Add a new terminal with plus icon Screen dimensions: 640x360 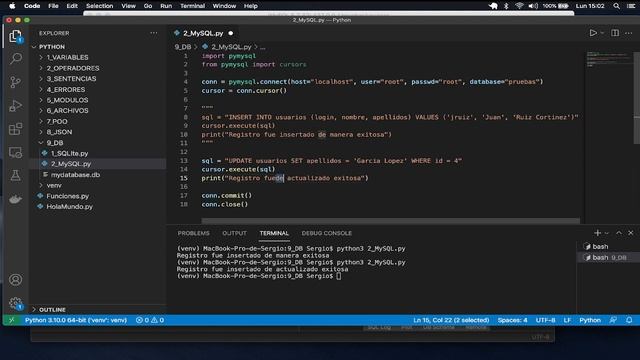[x=598, y=233]
